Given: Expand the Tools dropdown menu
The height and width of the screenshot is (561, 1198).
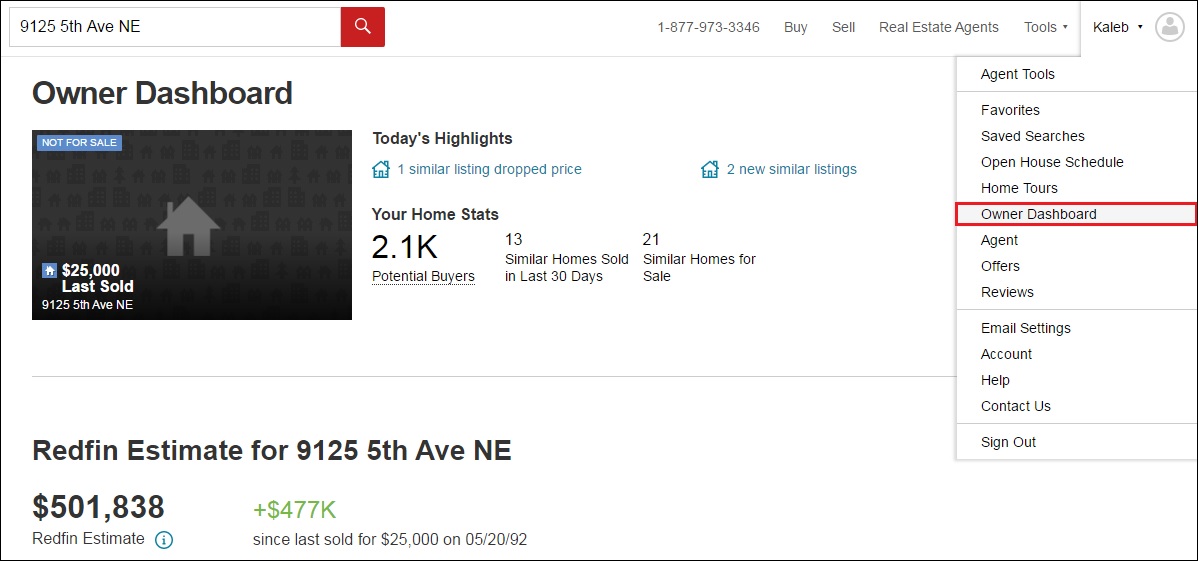Looking at the screenshot, I should tap(1045, 28).
